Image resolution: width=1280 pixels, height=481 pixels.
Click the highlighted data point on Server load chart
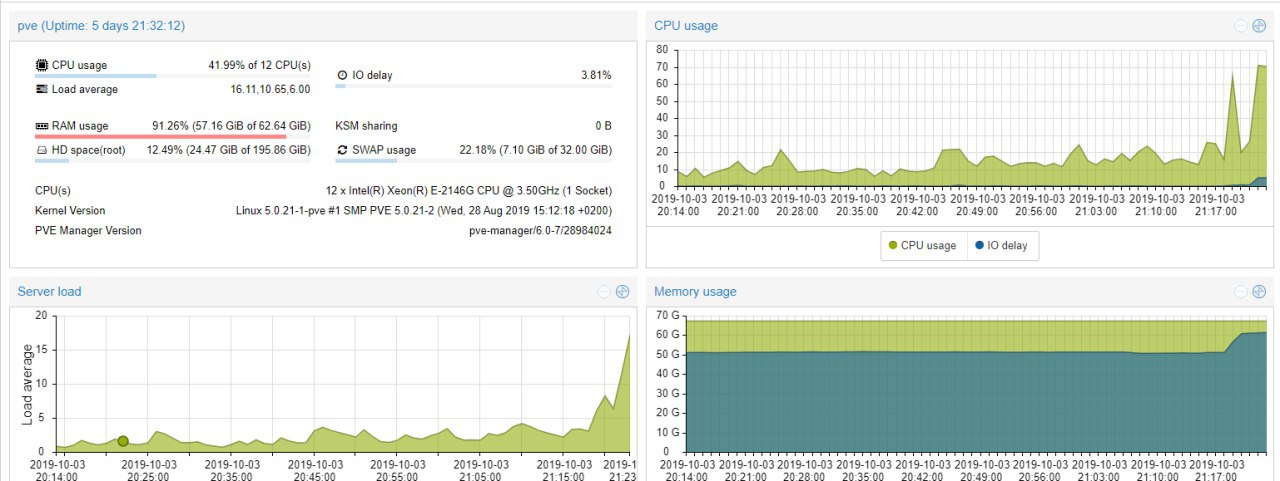click(x=123, y=441)
